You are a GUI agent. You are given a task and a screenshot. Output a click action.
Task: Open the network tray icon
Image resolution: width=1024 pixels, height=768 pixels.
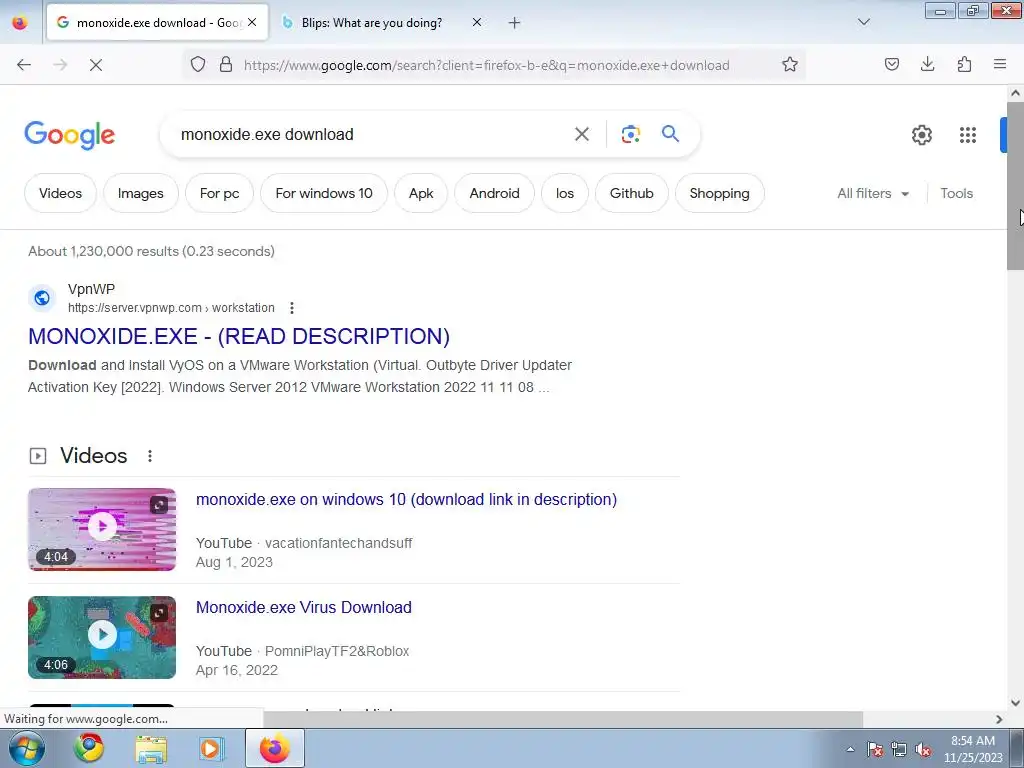point(899,750)
